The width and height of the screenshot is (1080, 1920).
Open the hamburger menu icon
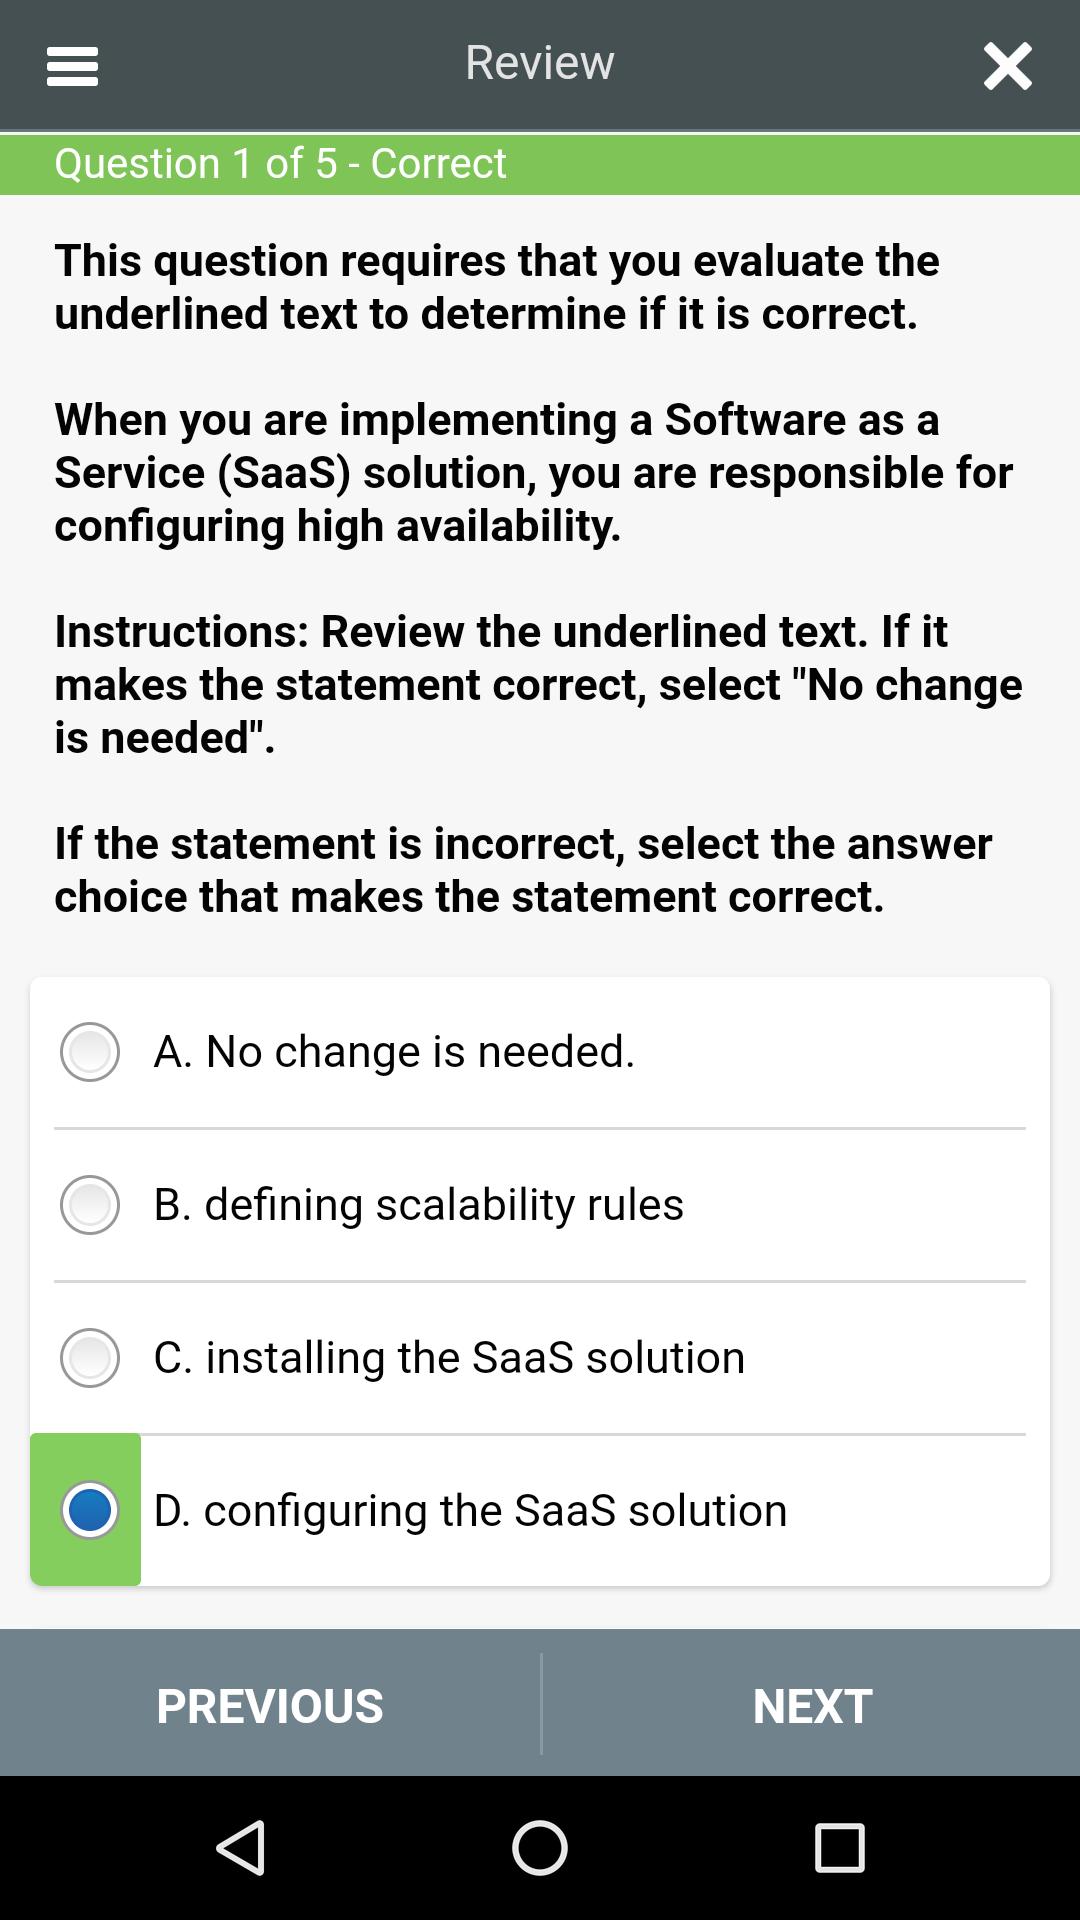click(x=72, y=66)
